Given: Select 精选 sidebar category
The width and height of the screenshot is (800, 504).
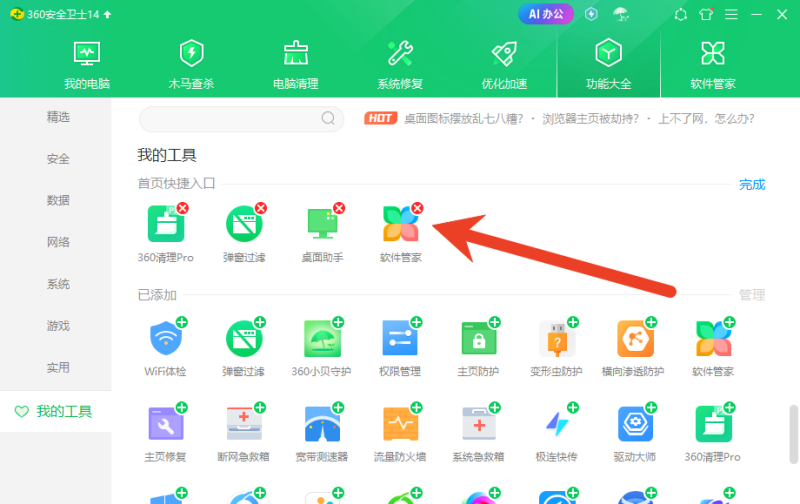Looking at the screenshot, I should (x=58, y=117).
